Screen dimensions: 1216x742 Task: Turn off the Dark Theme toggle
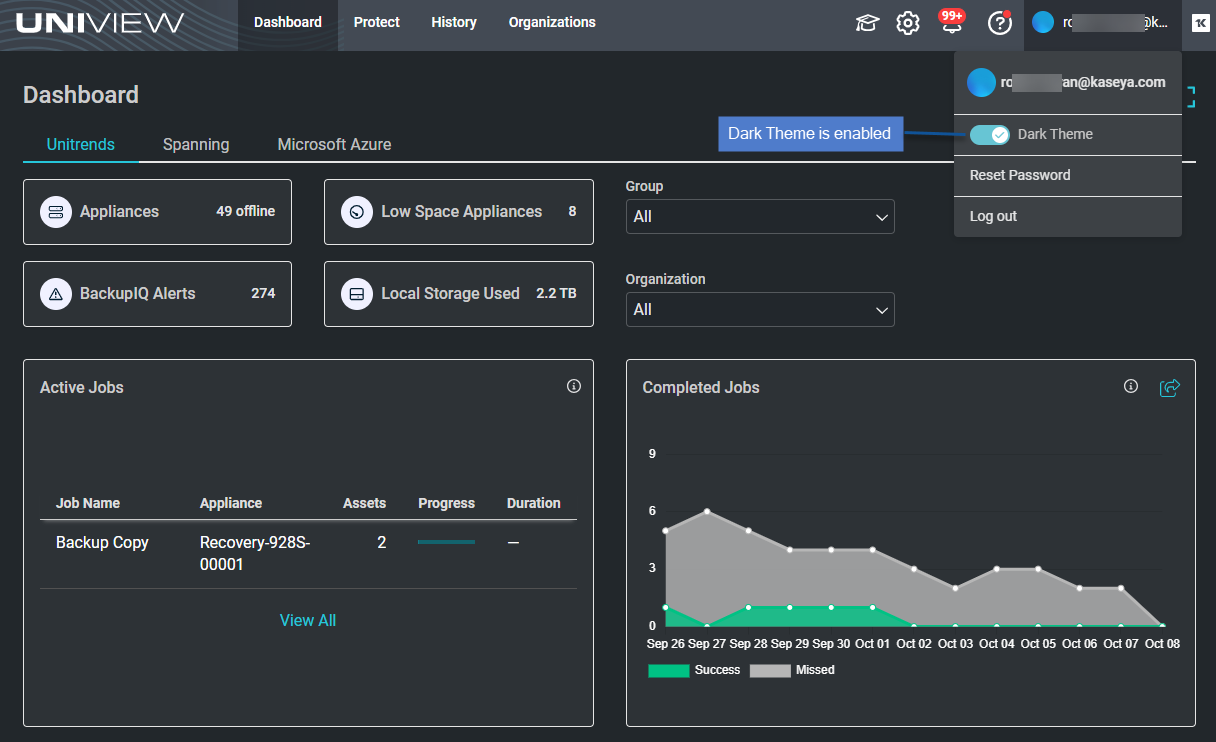pos(990,135)
